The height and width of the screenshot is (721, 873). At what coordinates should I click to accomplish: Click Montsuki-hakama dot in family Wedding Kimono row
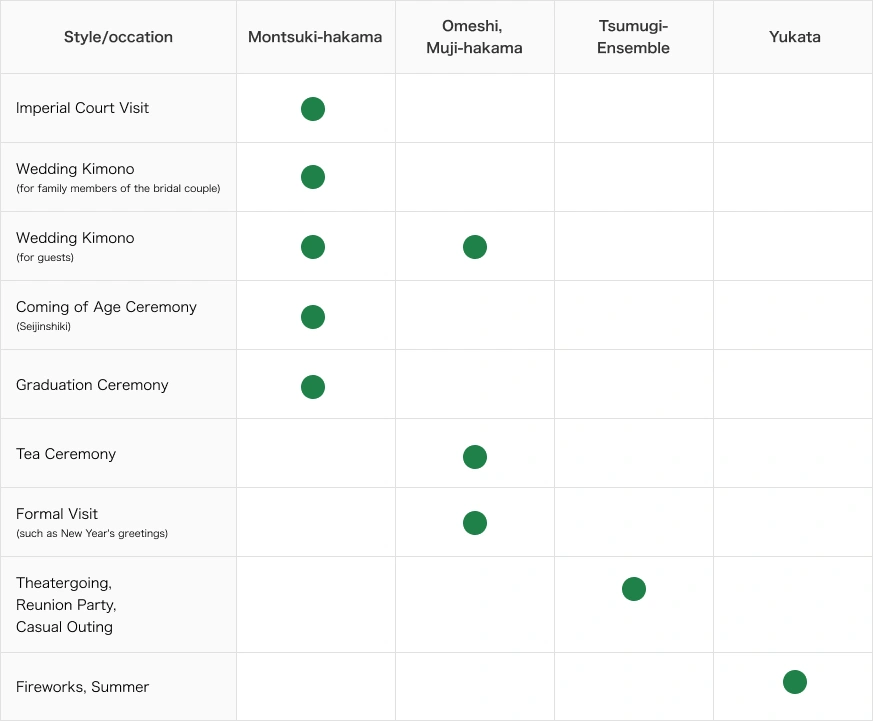[313, 177]
